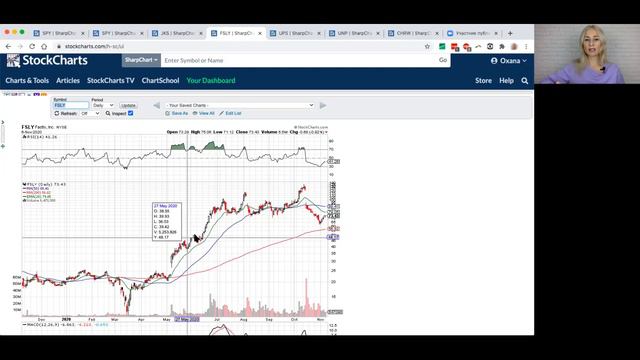Click the Refresh icon

57,113
